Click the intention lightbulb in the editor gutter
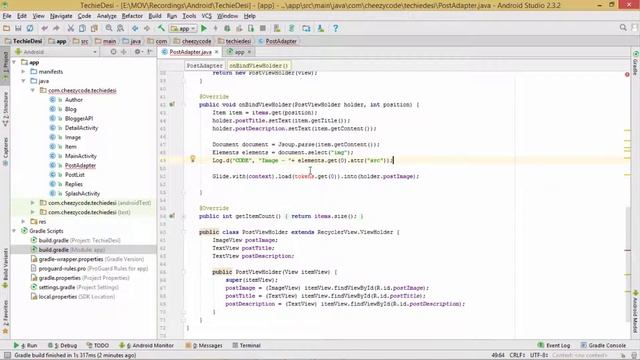This screenshot has height=360, width=640. (x=193, y=159)
